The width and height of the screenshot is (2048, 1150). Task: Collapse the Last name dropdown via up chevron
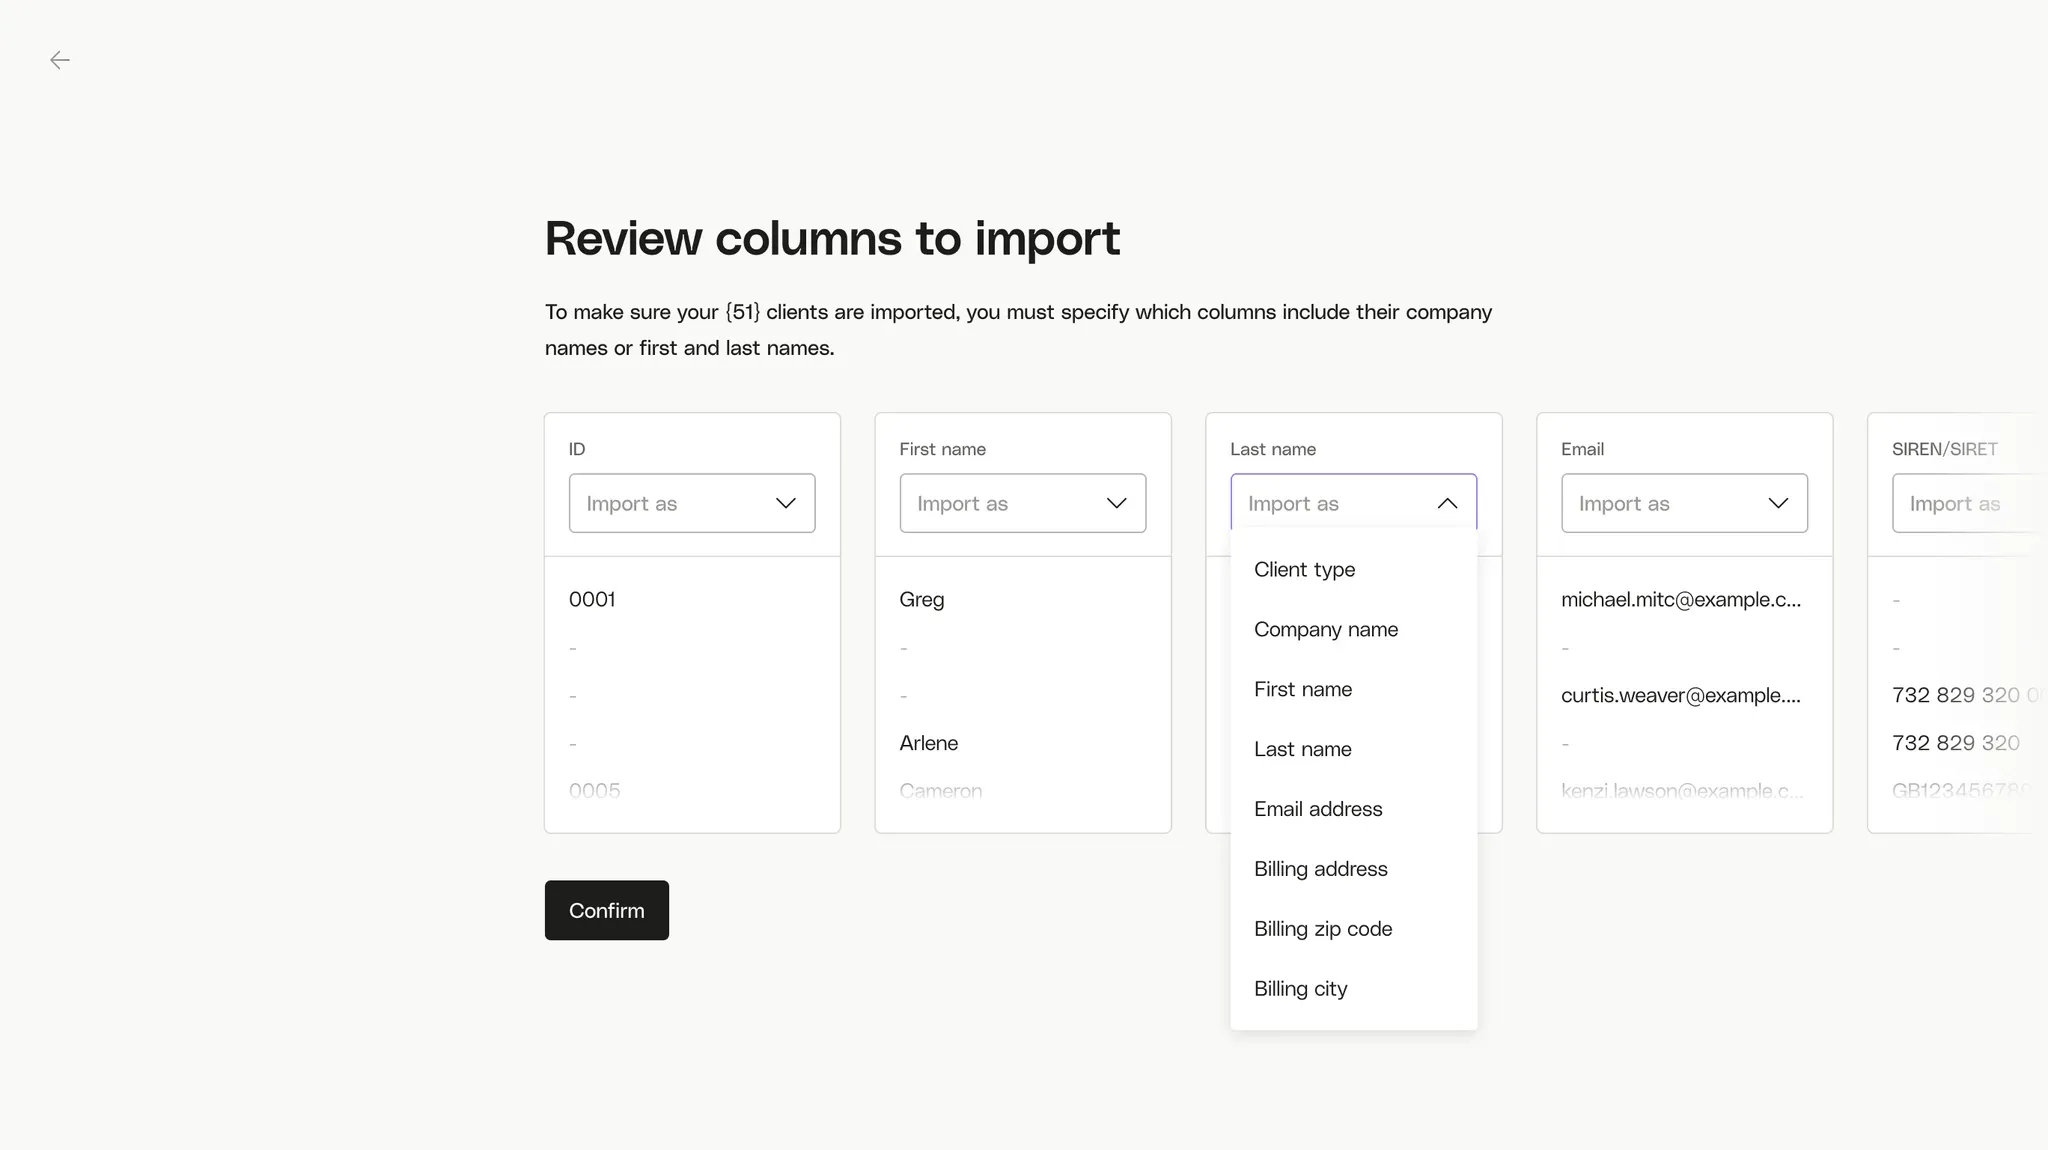1447,503
